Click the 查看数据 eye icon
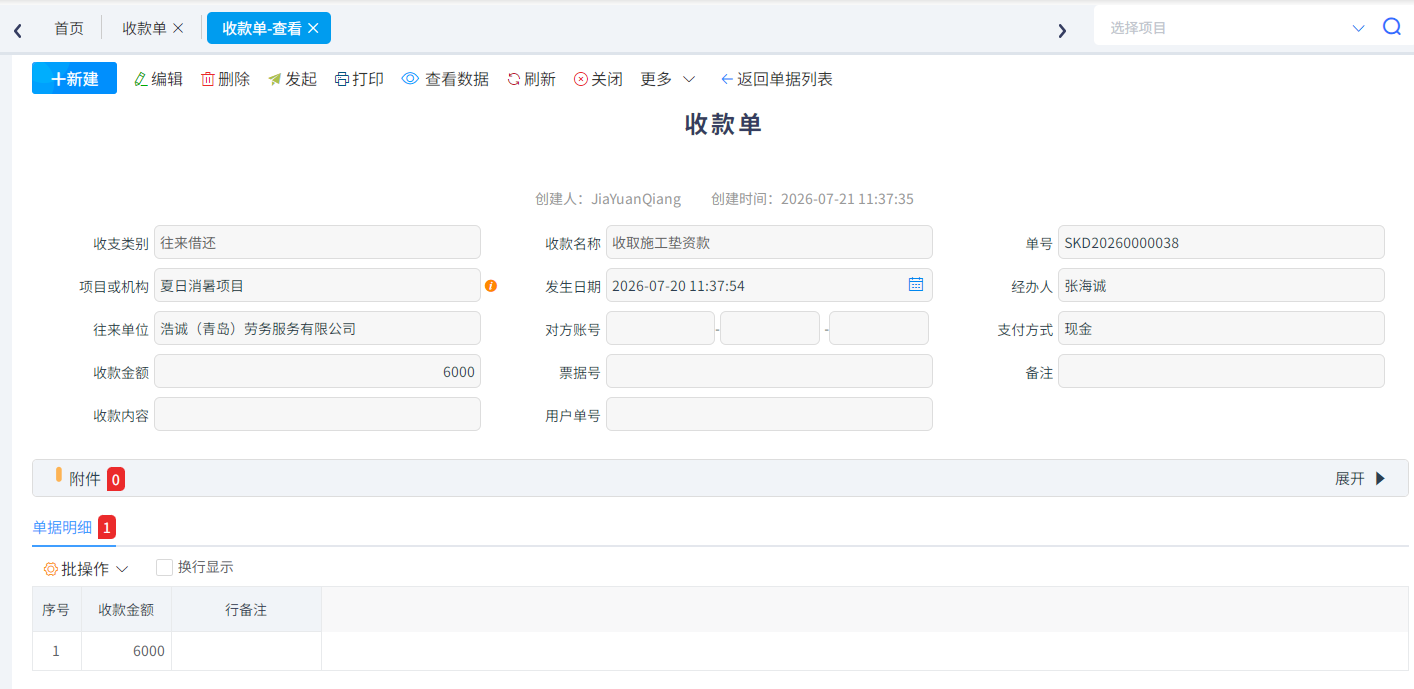 410,79
